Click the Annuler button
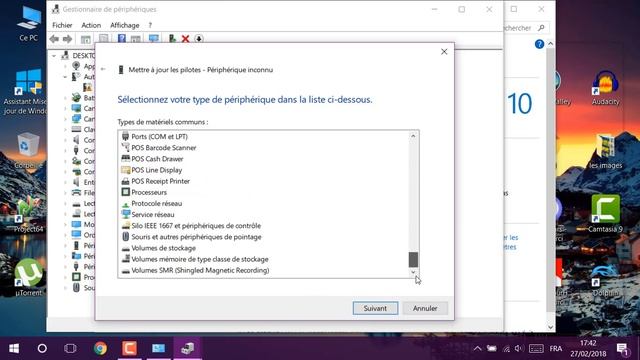Image resolution: width=640 pixels, height=360 pixels. [x=425, y=308]
